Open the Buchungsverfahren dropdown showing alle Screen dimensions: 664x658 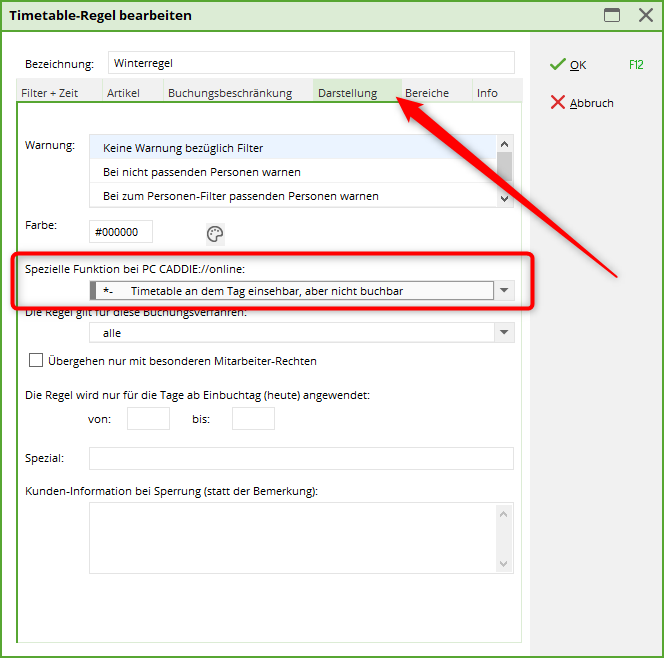click(x=504, y=332)
